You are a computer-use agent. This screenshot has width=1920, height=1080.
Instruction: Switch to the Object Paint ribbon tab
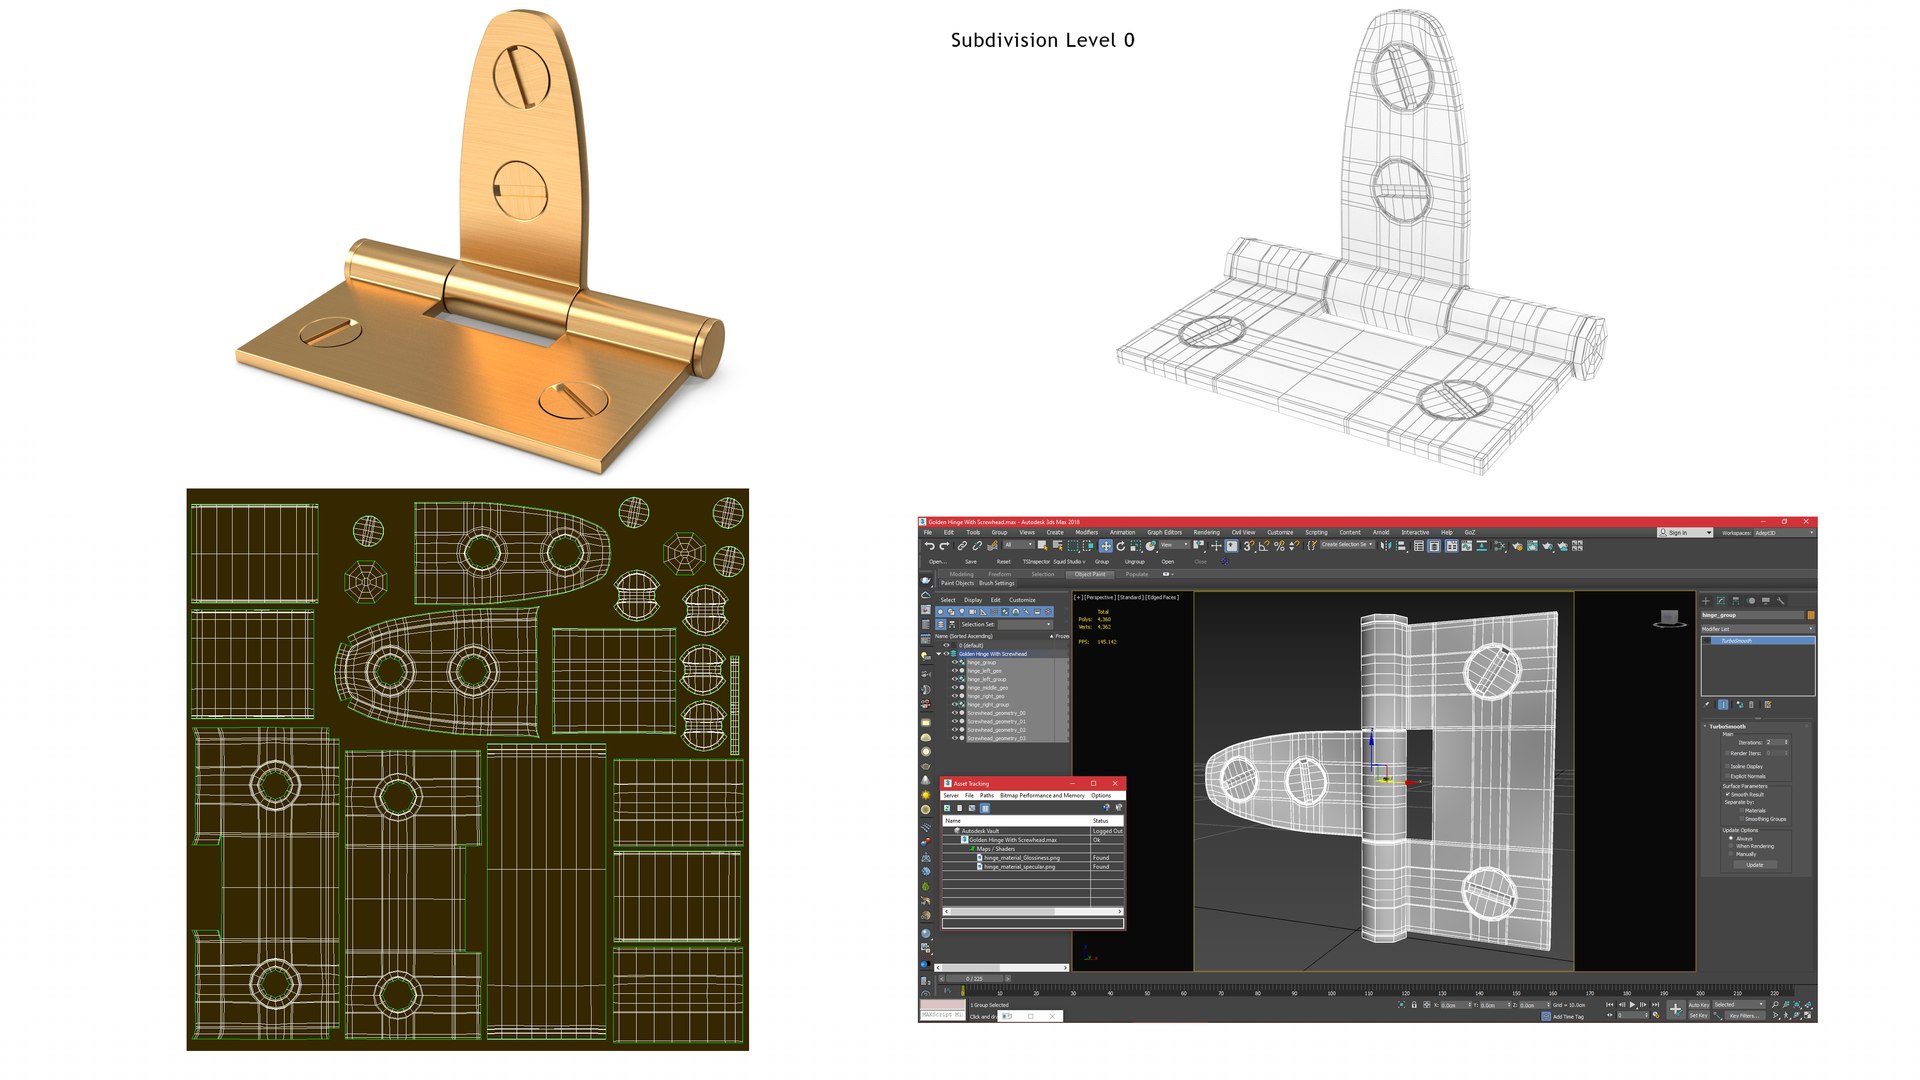(1090, 574)
